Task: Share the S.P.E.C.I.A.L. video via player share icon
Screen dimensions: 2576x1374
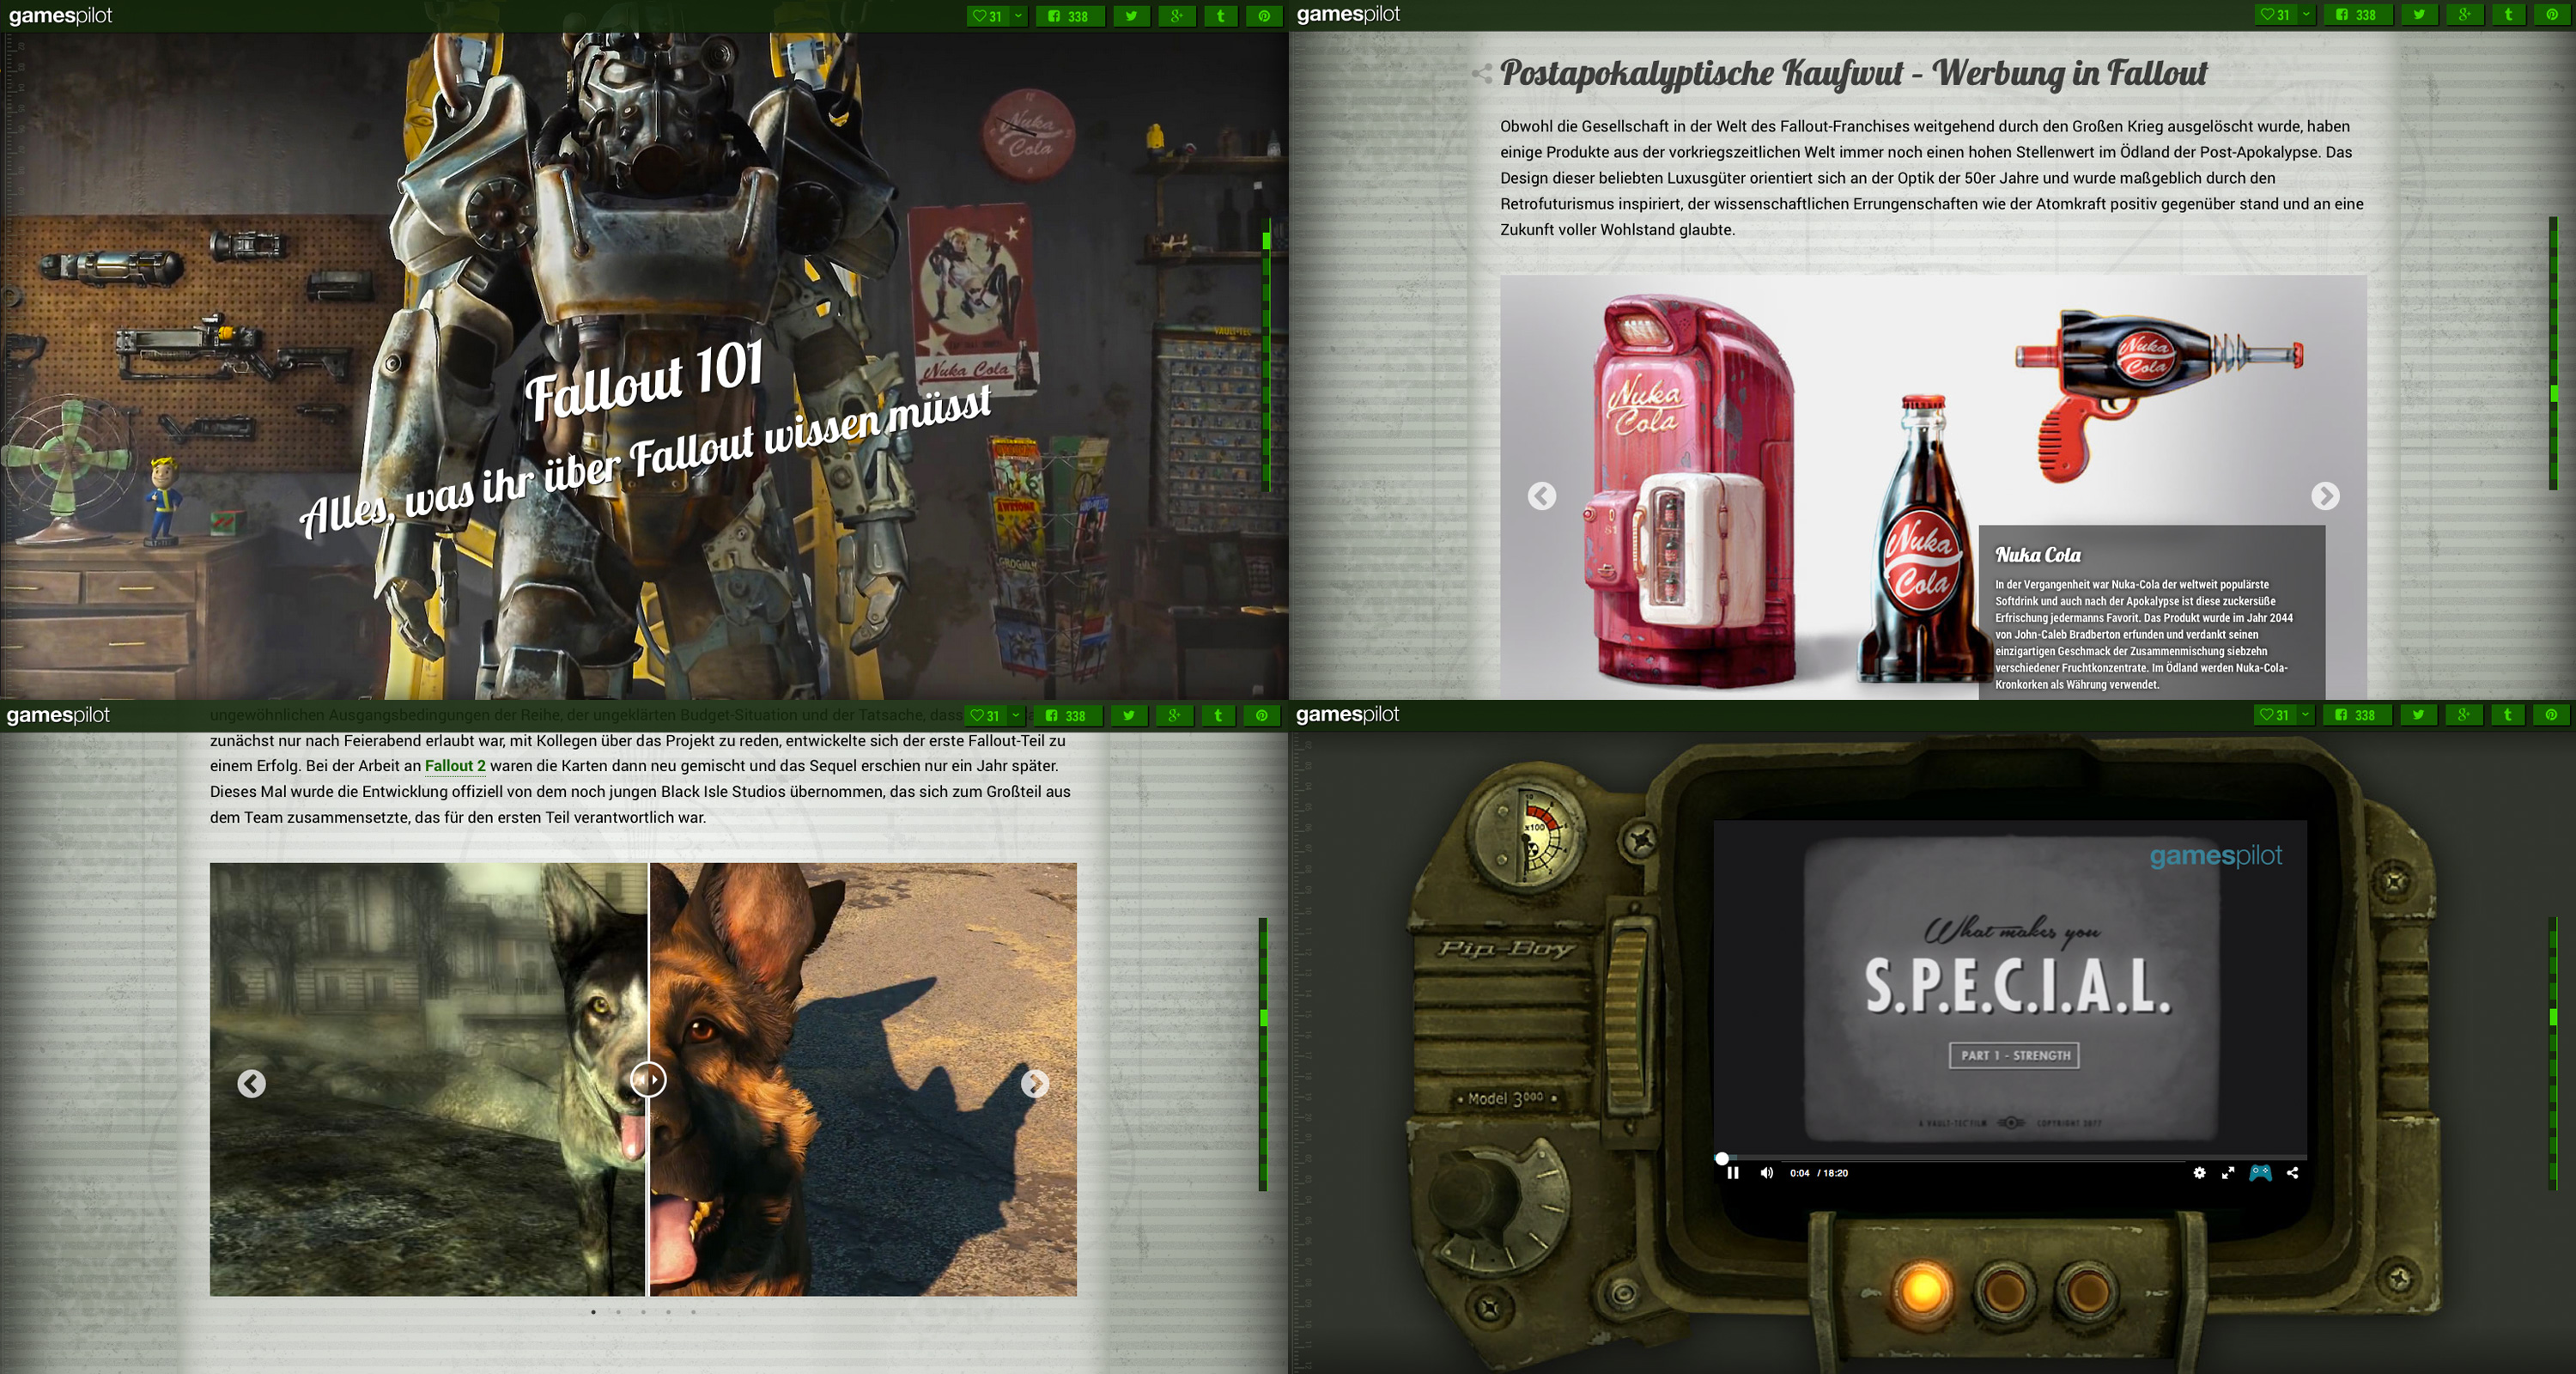Action: [x=2292, y=1173]
